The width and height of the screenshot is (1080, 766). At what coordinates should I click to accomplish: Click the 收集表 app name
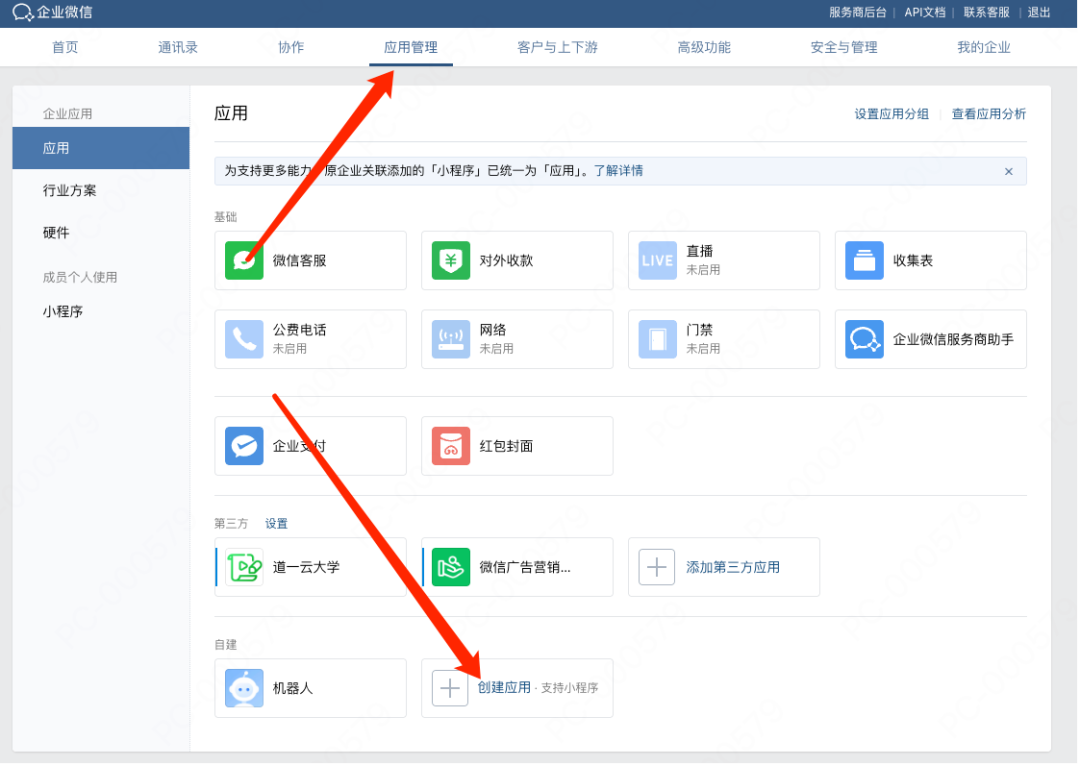coord(913,260)
